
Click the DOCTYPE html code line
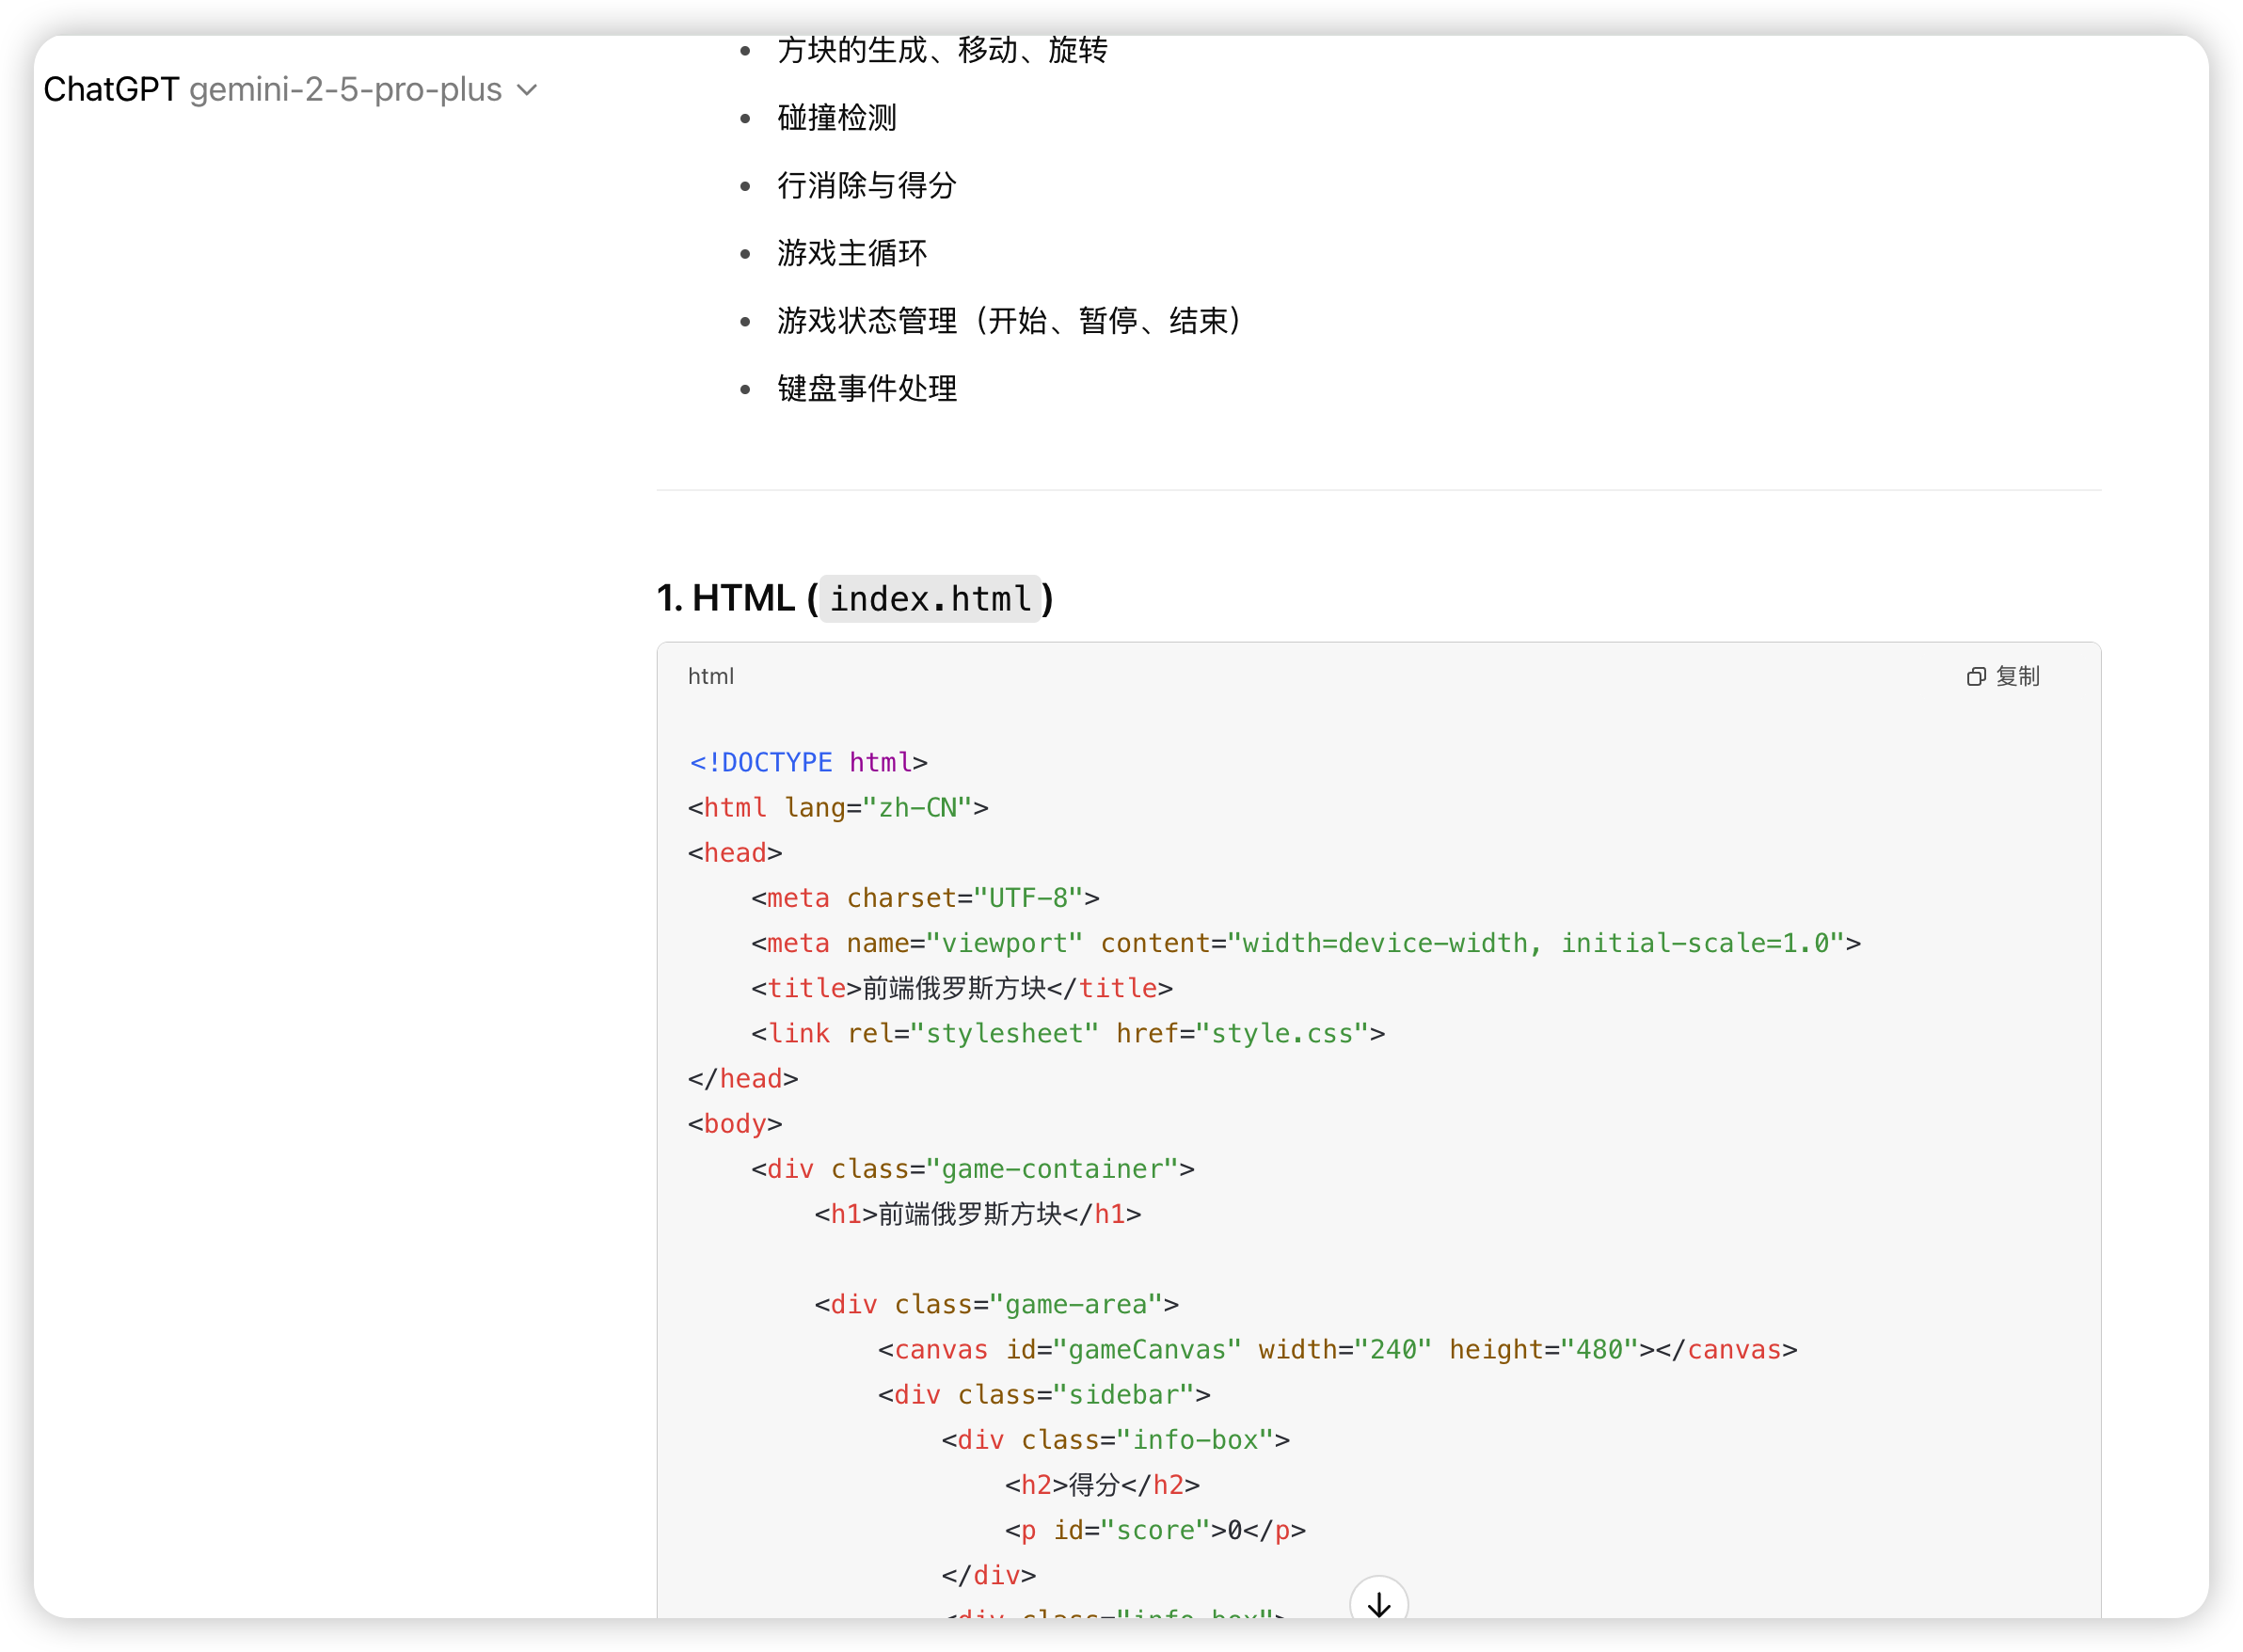pos(808,763)
